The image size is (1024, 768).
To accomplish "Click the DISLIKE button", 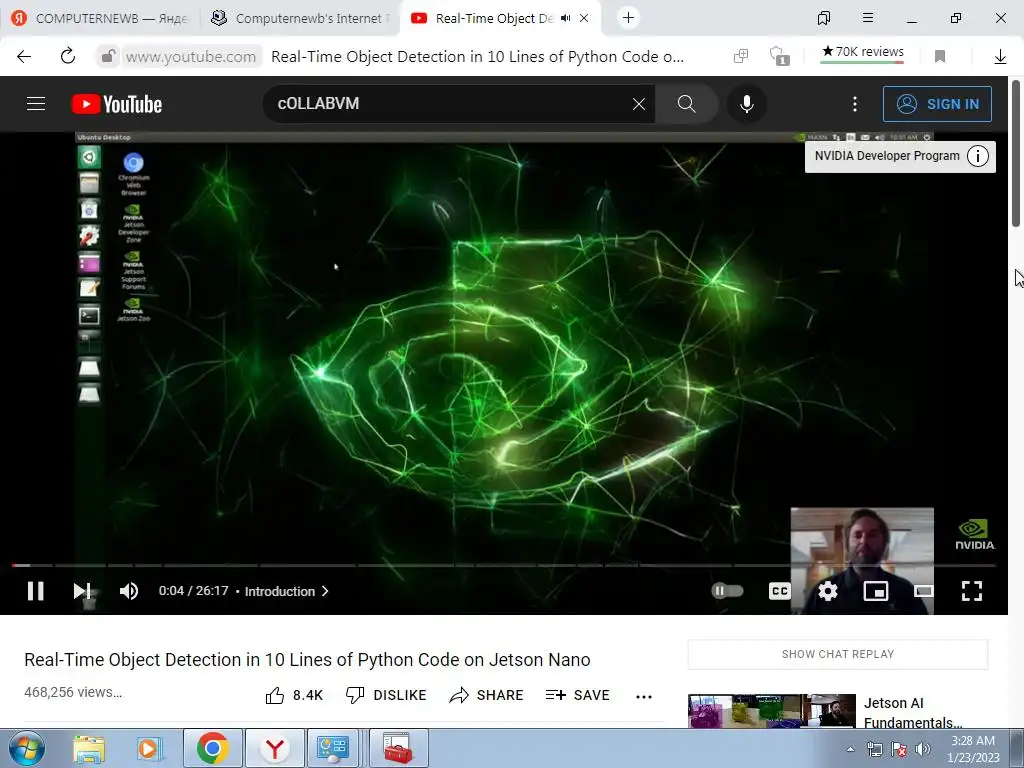I will coord(386,696).
